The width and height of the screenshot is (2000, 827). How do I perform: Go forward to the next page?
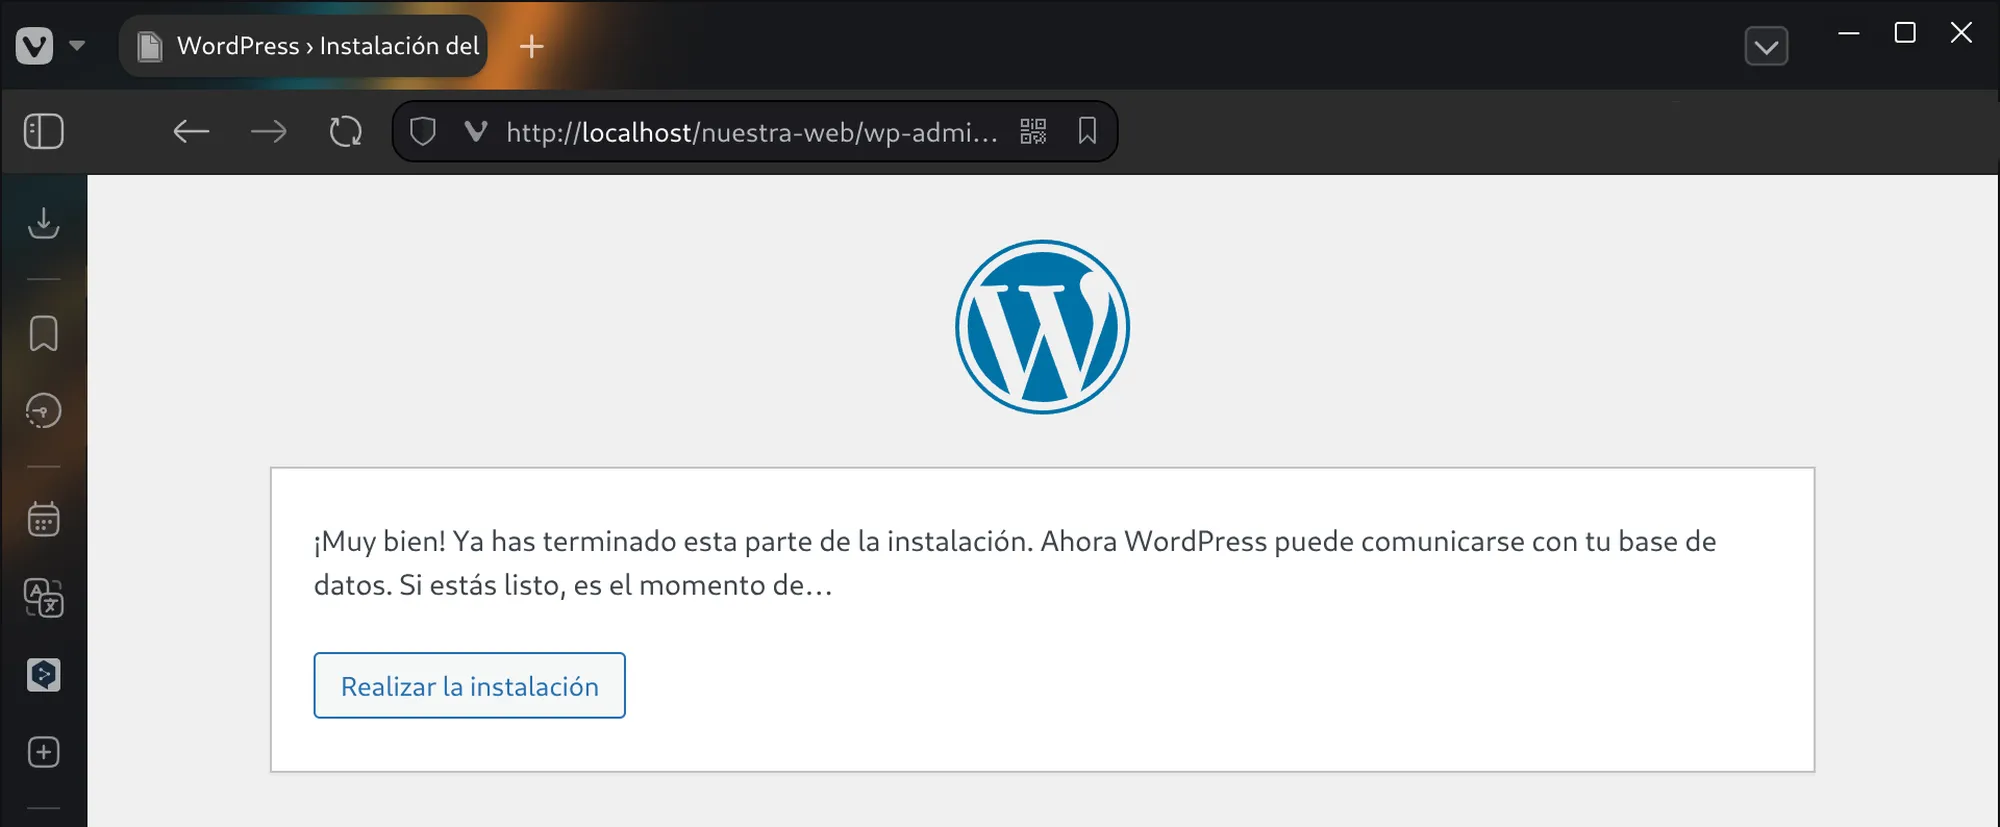click(268, 132)
